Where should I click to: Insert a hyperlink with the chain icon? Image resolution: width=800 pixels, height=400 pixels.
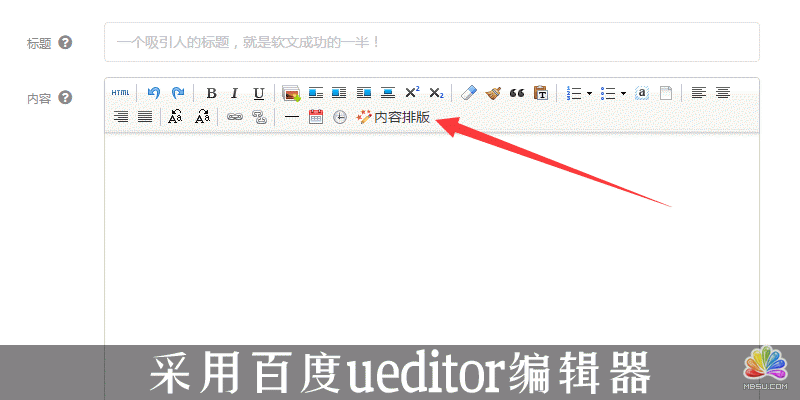[x=235, y=117]
